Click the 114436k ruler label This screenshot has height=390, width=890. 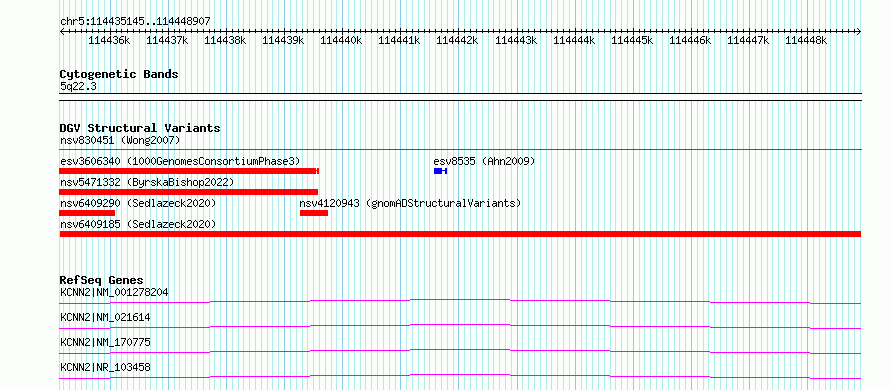click(109, 40)
